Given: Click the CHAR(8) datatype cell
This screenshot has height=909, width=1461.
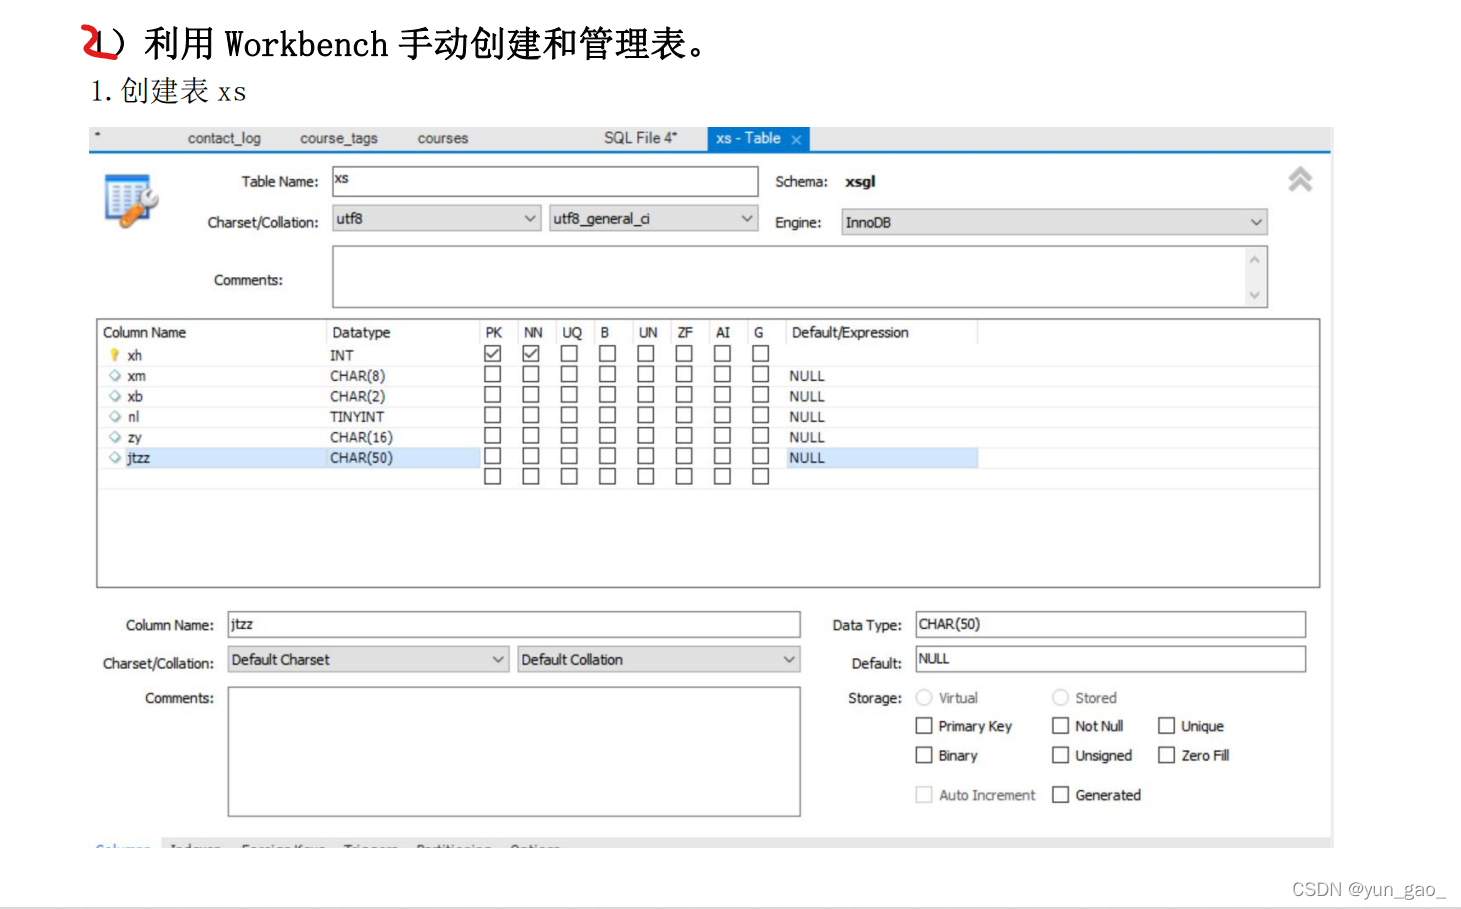Looking at the screenshot, I should [x=357, y=376].
